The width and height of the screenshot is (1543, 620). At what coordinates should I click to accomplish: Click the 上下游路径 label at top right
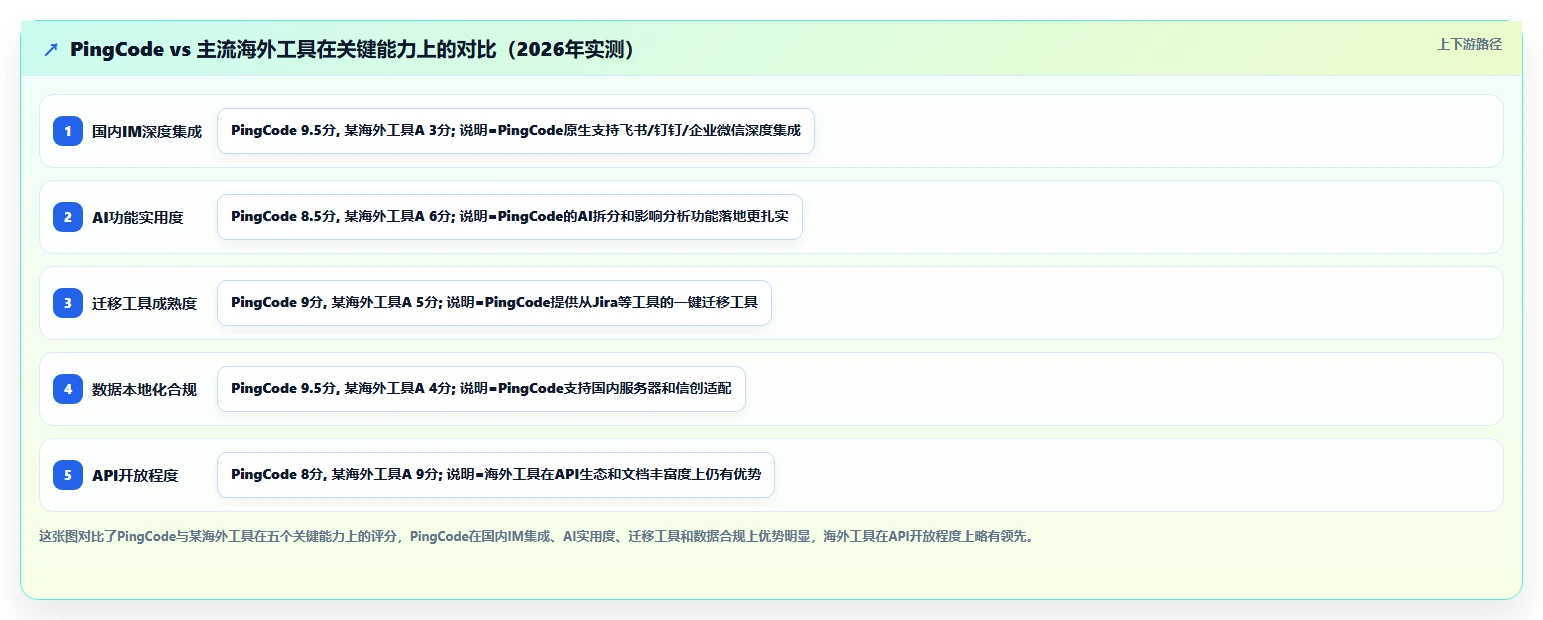pos(1469,44)
